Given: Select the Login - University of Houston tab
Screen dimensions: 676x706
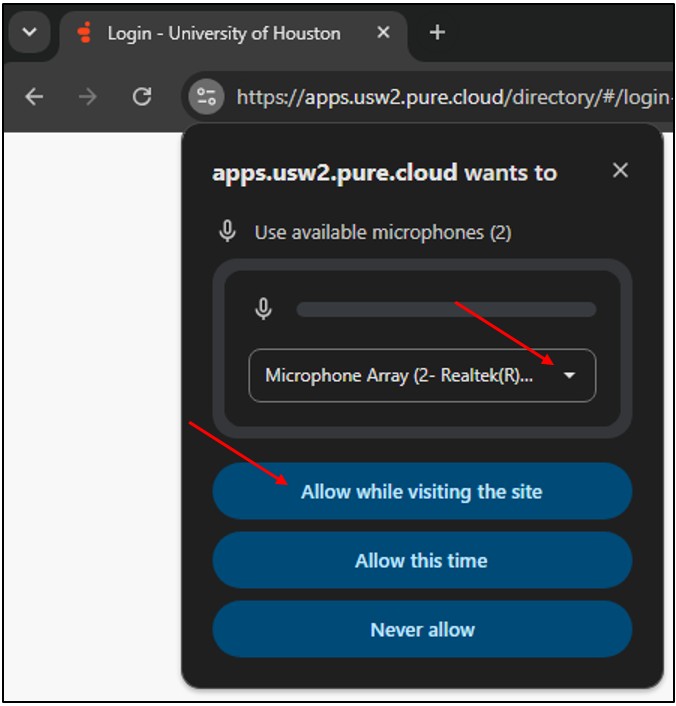Looking at the screenshot, I should pyautogui.click(x=233, y=34).
